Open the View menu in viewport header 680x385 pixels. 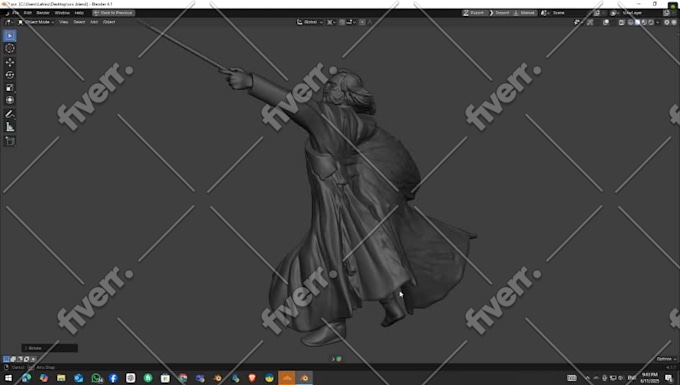point(63,22)
